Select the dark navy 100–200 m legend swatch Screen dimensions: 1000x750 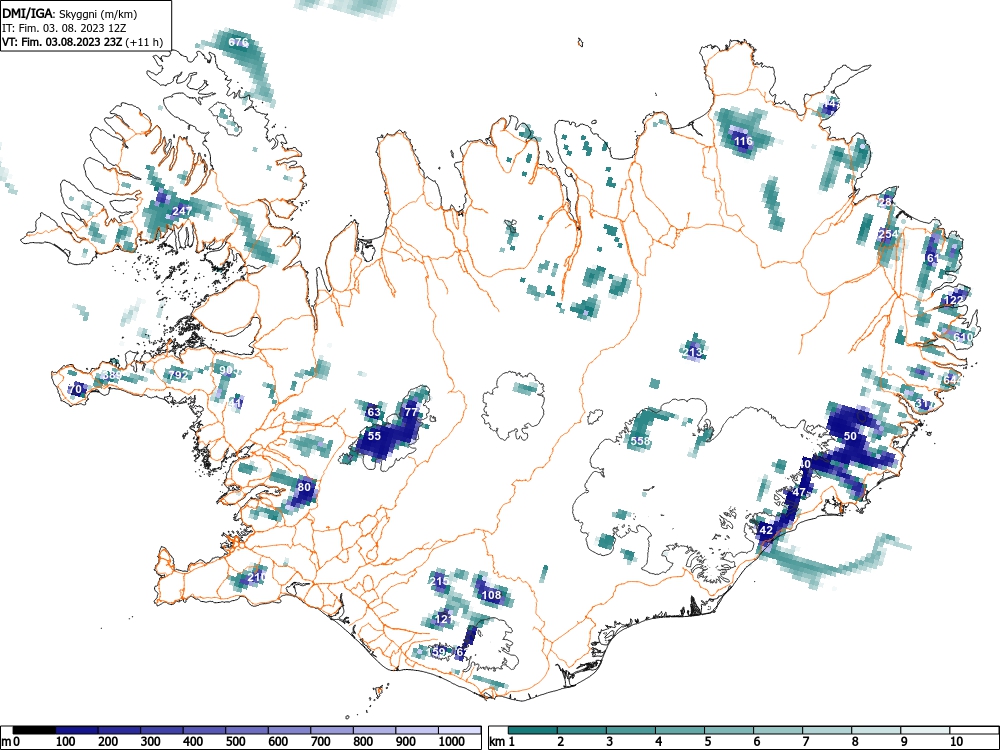77,730
